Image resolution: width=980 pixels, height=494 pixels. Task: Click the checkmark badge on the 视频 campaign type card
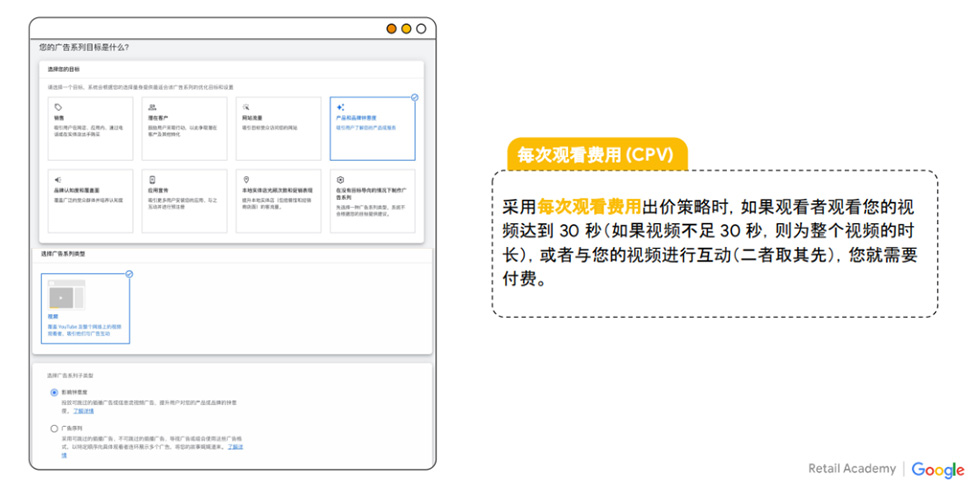point(129,273)
